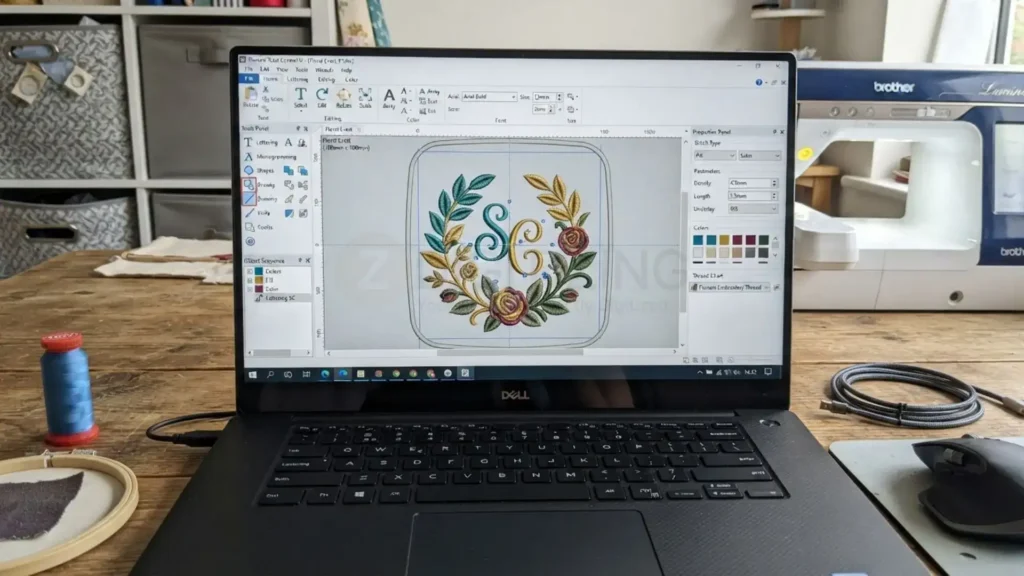Image resolution: width=1024 pixels, height=576 pixels.
Task: Open the Windows Start menu
Action: click(253, 374)
